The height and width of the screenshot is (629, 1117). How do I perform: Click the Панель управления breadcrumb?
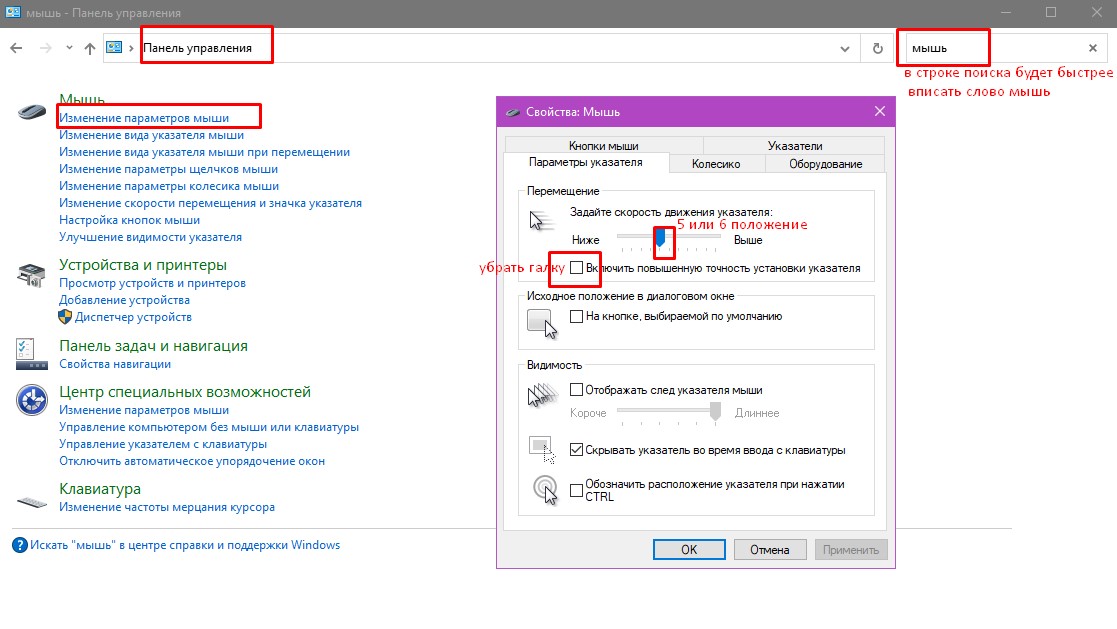[x=197, y=48]
